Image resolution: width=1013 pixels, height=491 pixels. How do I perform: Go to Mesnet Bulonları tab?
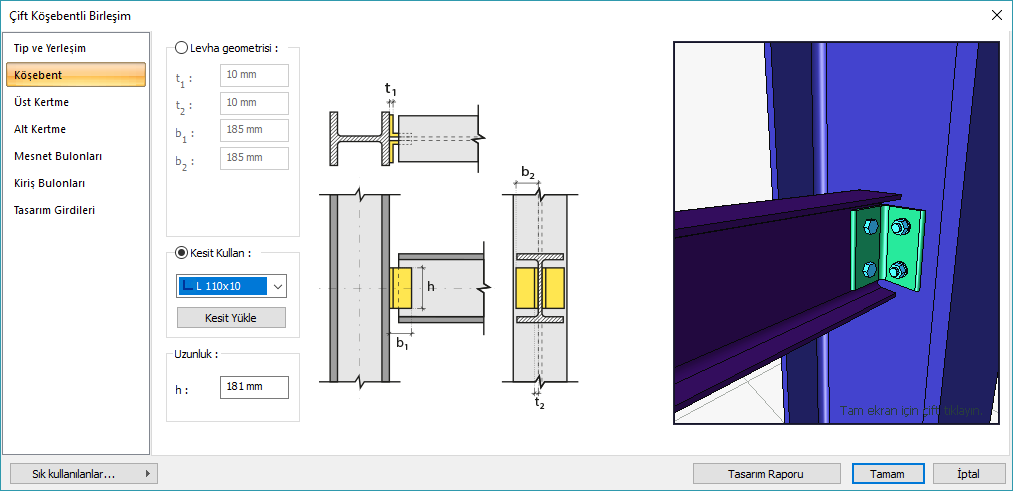(x=58, y=156)
